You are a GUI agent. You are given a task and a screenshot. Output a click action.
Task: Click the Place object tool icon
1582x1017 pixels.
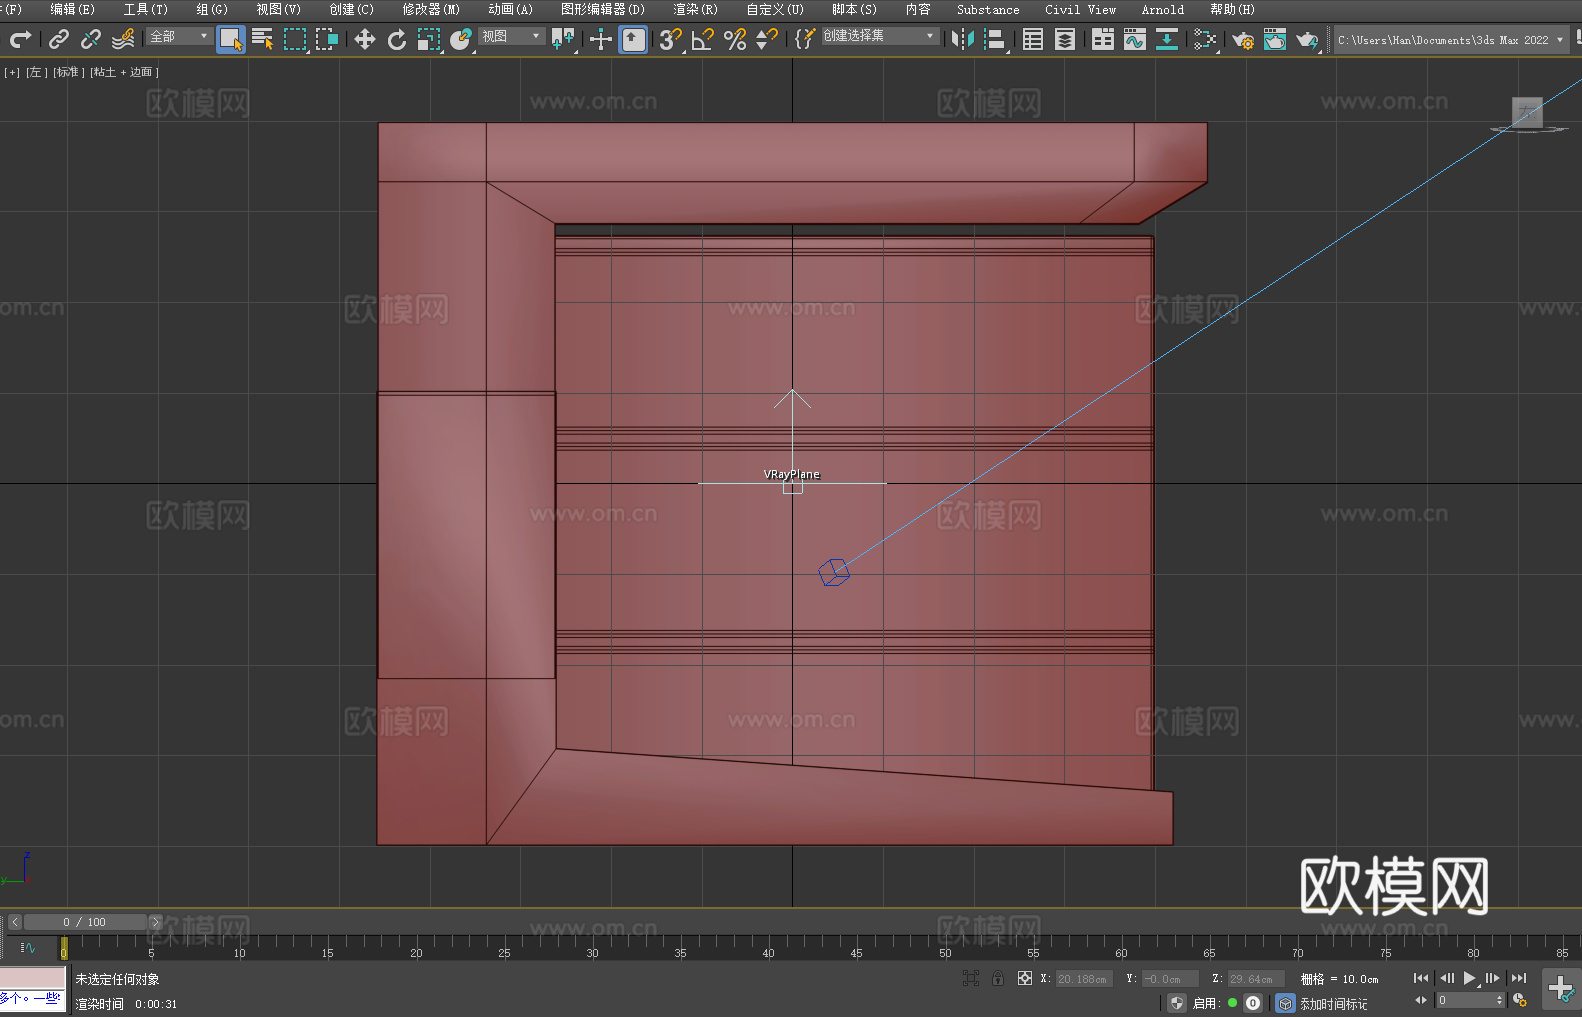click(461, 39)
